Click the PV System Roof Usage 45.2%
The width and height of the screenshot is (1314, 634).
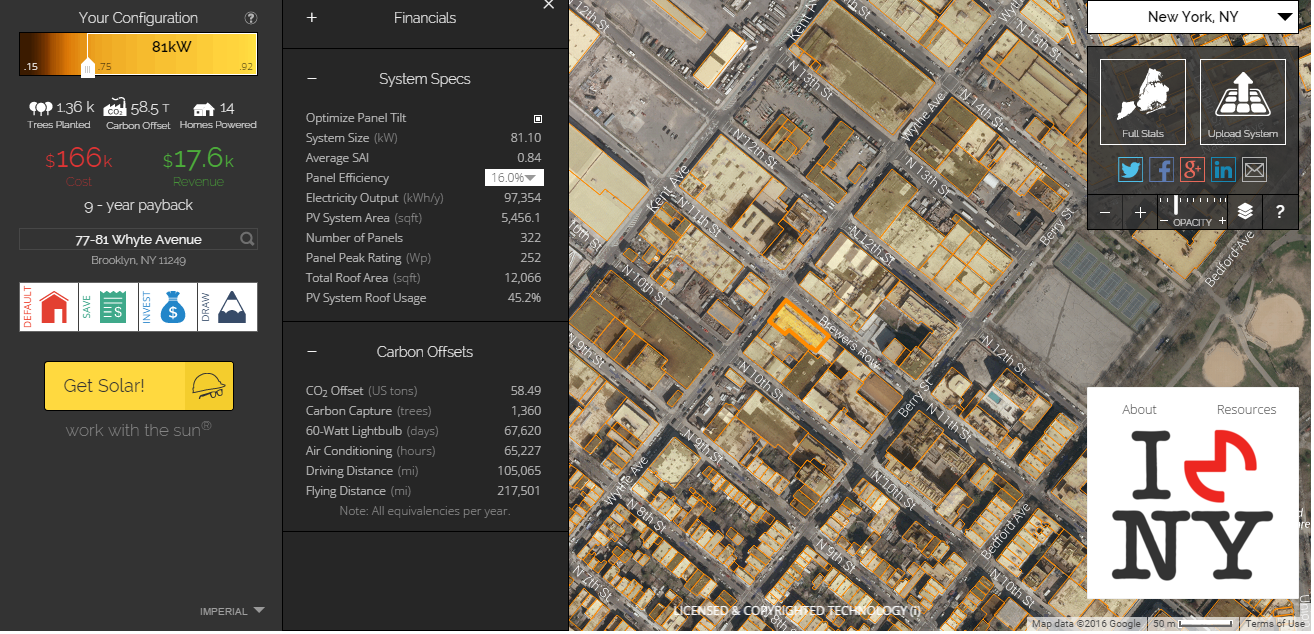click(525, 298)
